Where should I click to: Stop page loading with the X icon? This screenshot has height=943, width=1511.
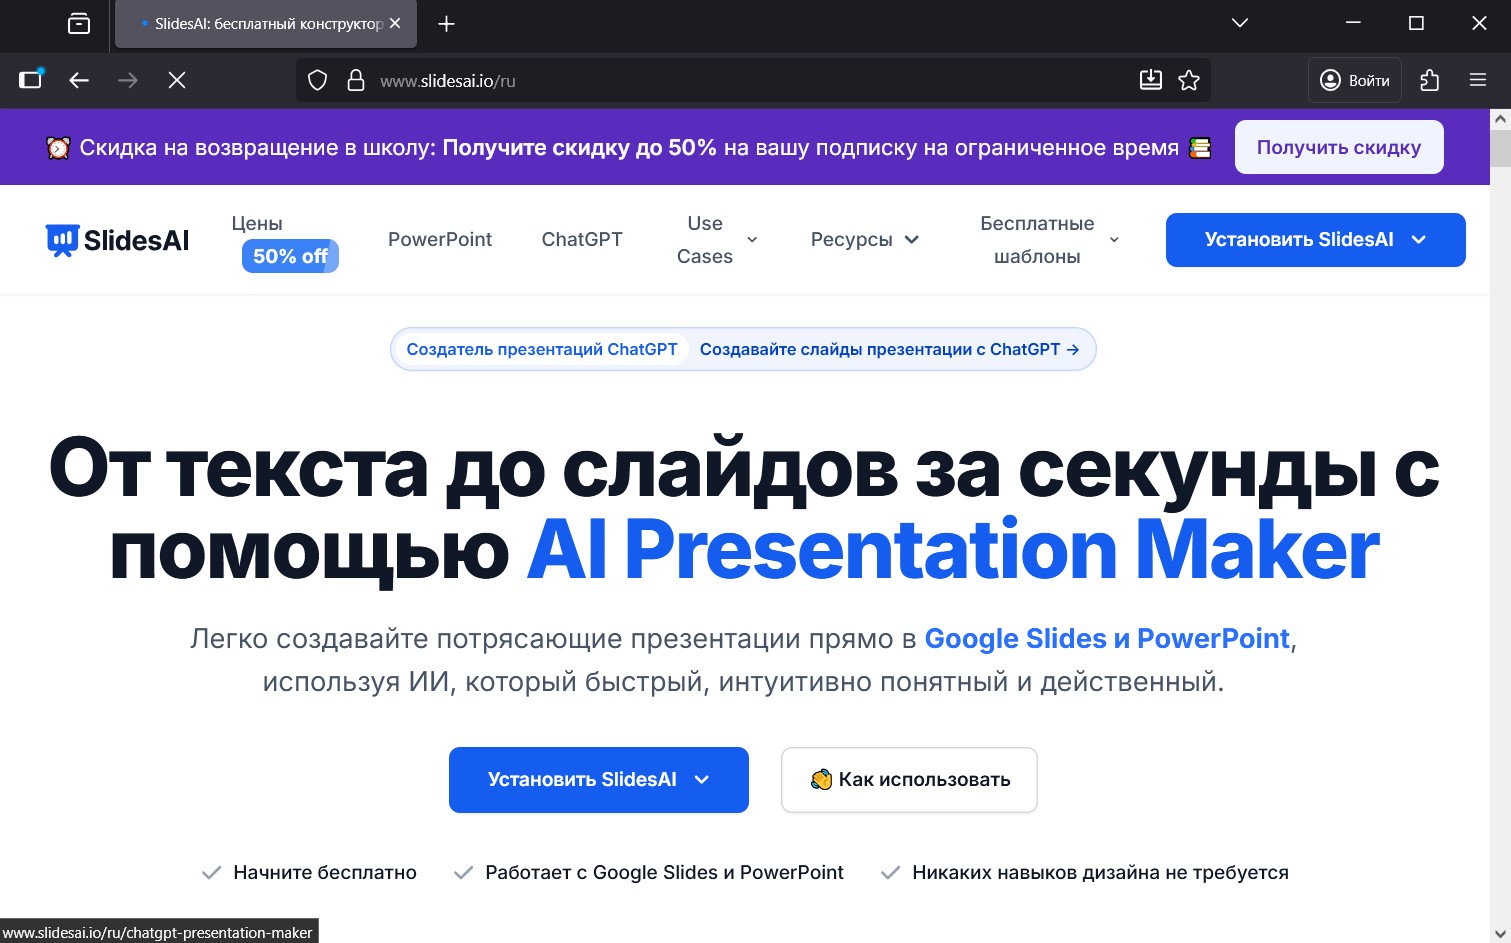point(177,80)
